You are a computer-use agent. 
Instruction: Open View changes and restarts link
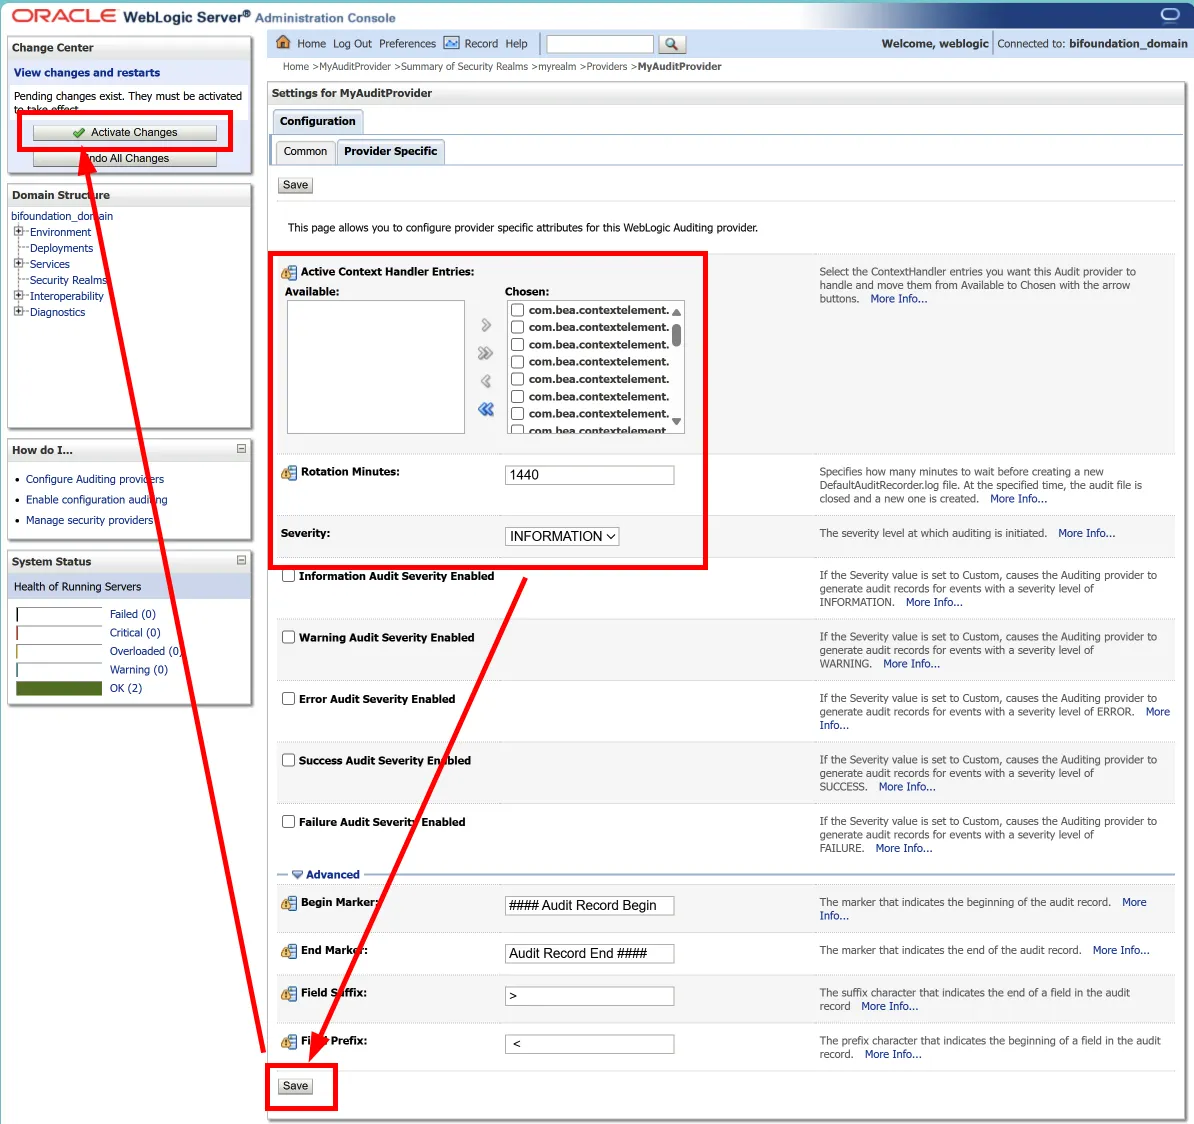87,72
